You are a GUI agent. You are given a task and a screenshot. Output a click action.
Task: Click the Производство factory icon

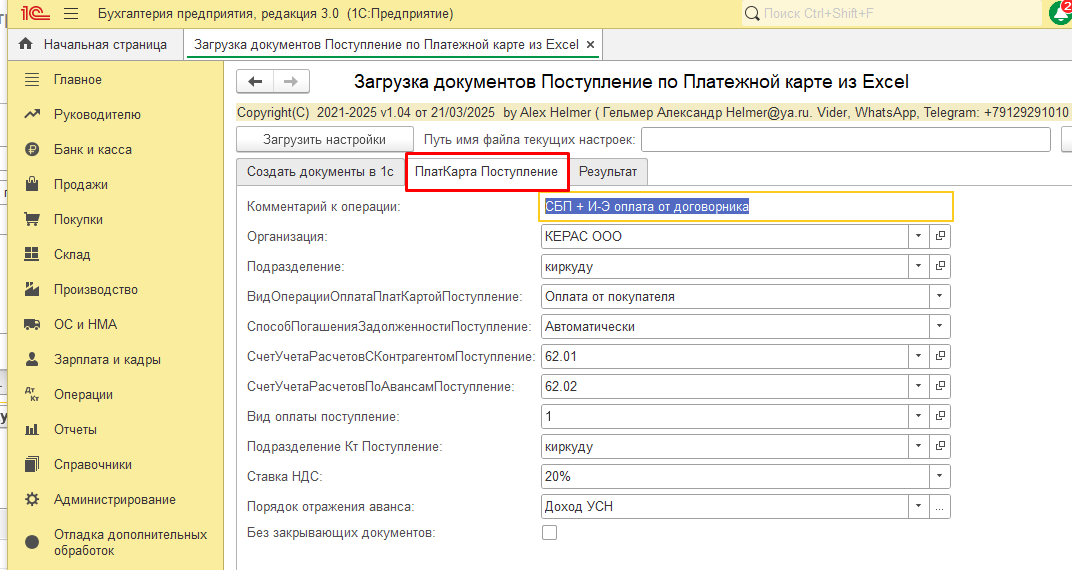click(x=32, y=289)
